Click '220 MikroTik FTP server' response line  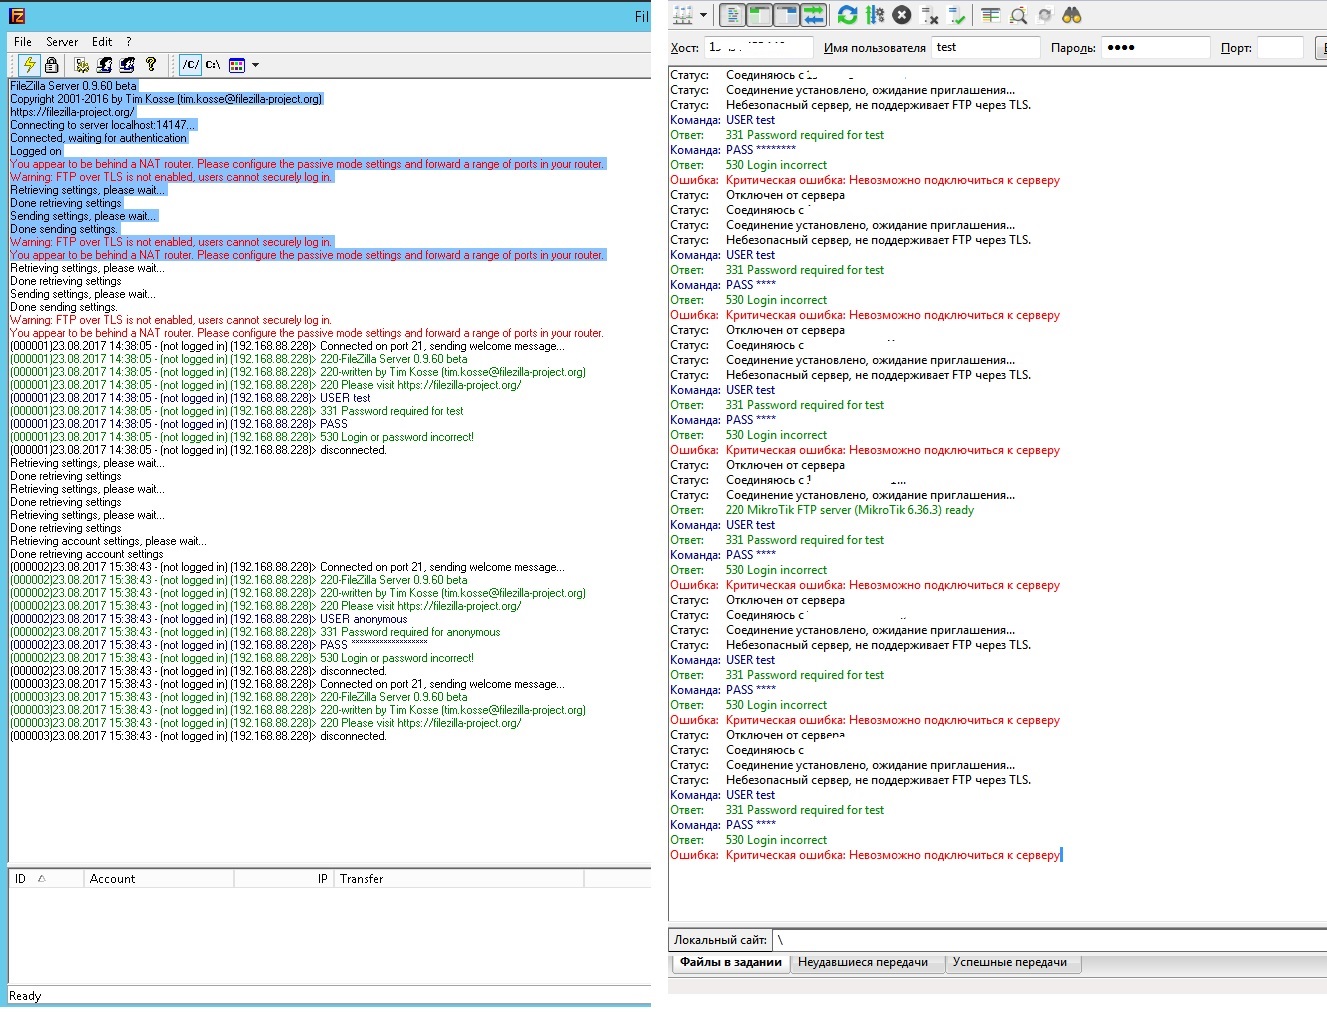click(822, 510)
